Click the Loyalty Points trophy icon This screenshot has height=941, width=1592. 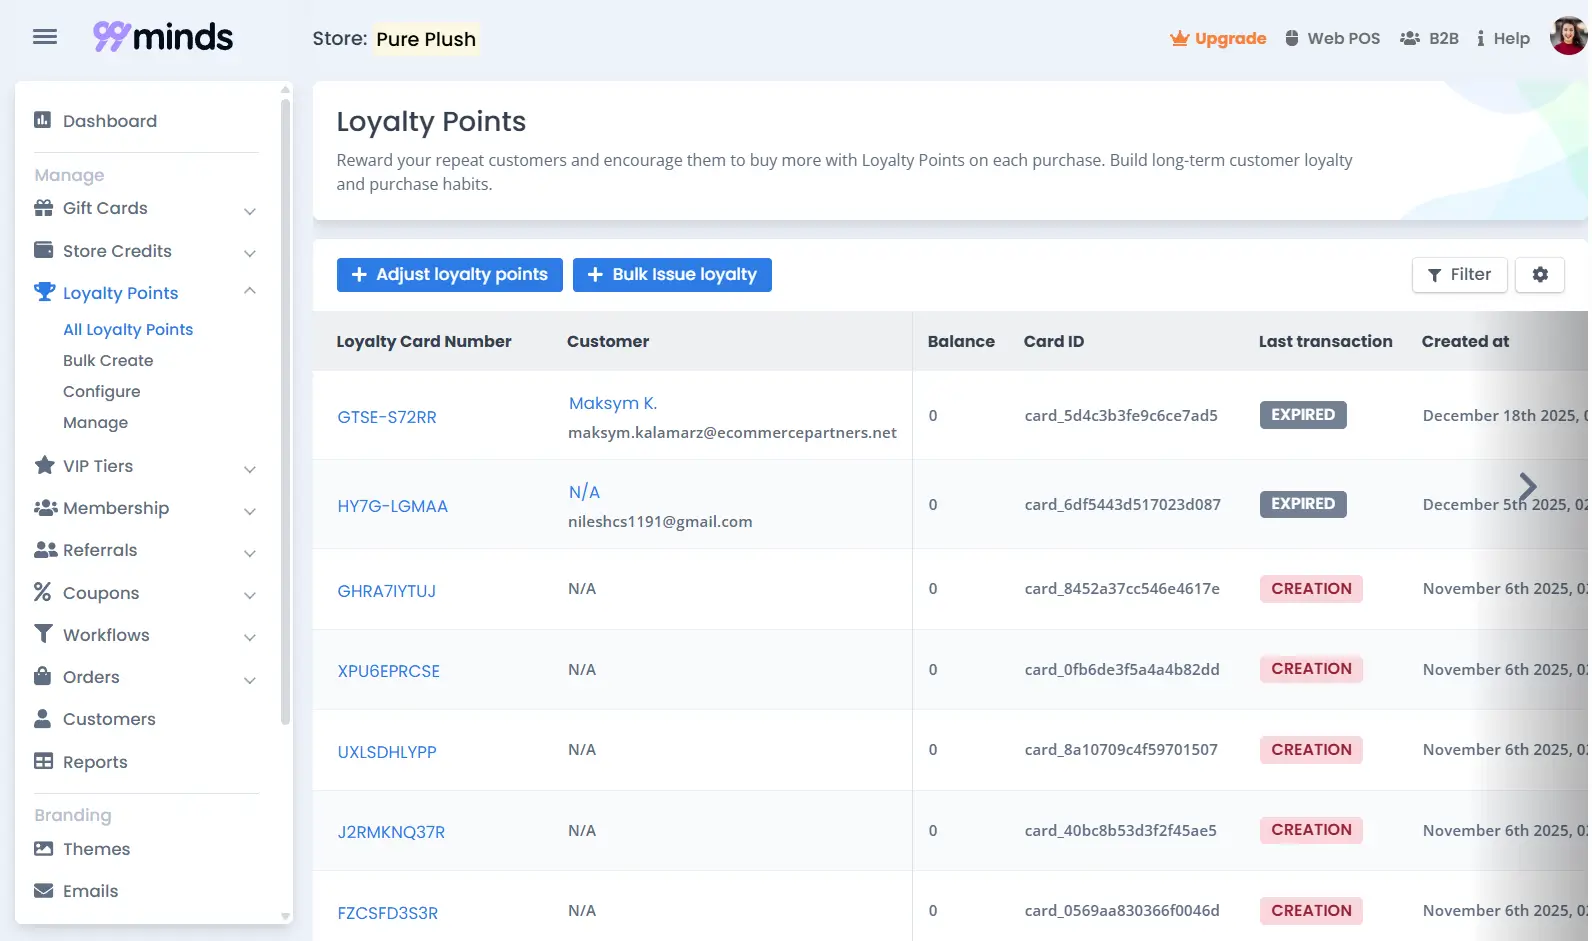(x=44, y=292)
